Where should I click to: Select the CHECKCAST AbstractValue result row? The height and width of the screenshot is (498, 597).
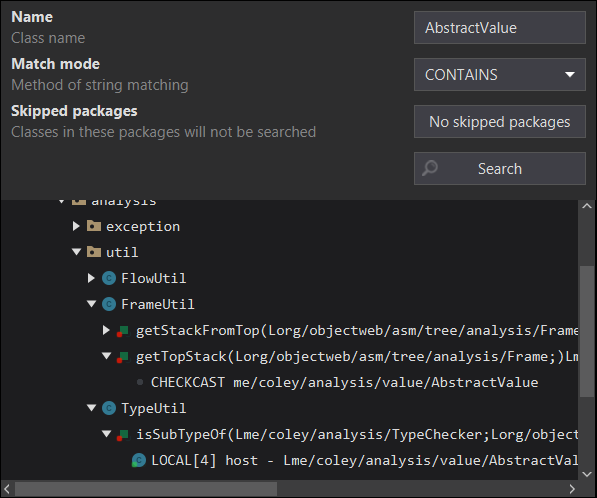[344, 382]
